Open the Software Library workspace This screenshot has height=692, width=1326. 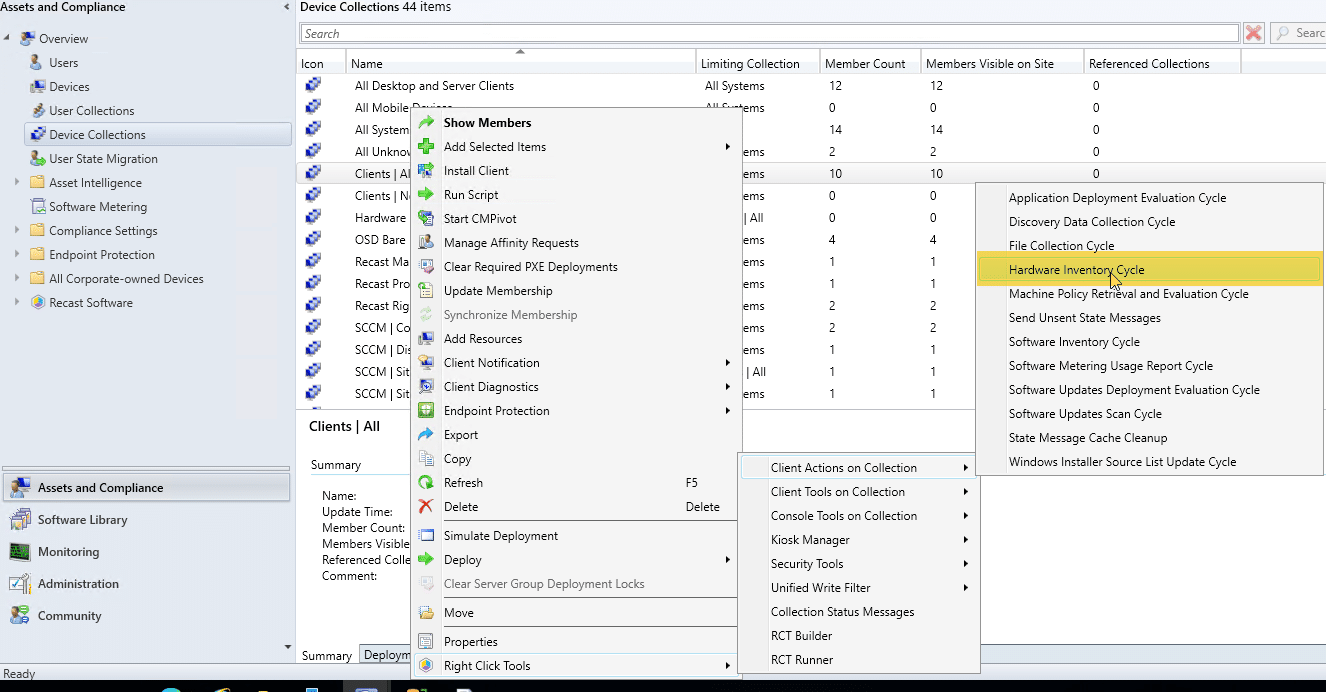82,520
